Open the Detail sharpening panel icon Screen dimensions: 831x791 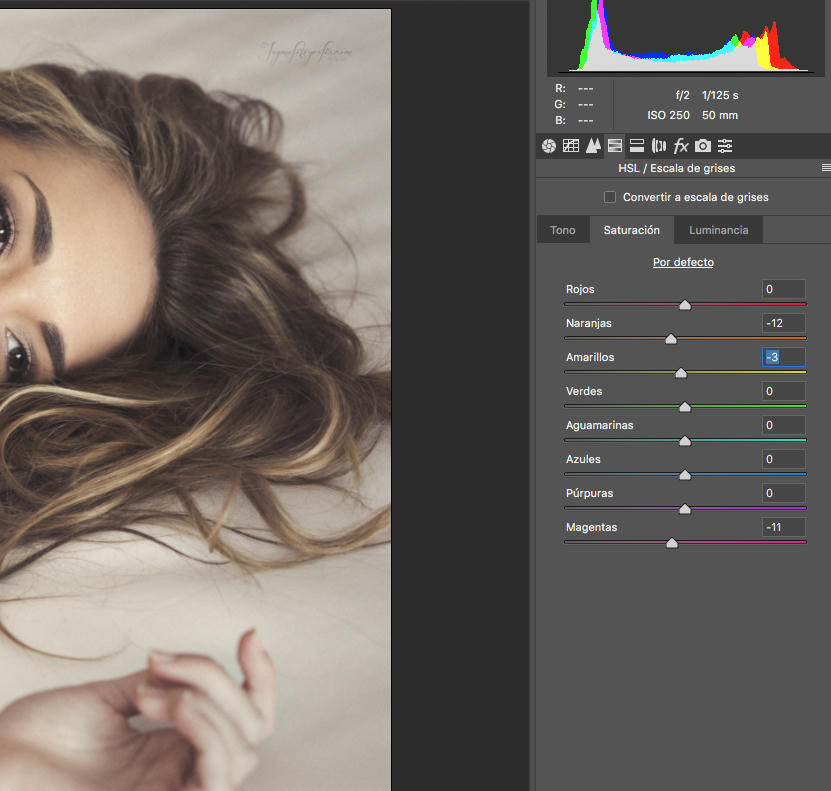coord(593,146)
